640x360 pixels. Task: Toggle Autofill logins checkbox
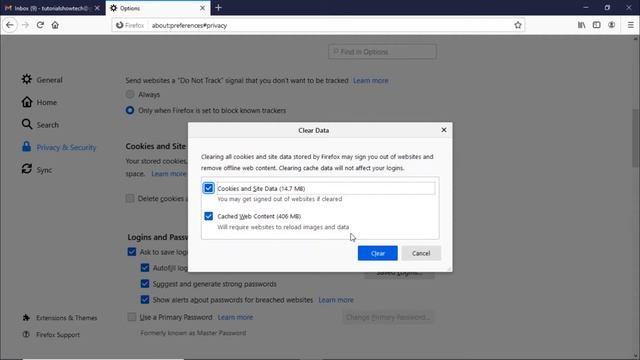[145, 268]
